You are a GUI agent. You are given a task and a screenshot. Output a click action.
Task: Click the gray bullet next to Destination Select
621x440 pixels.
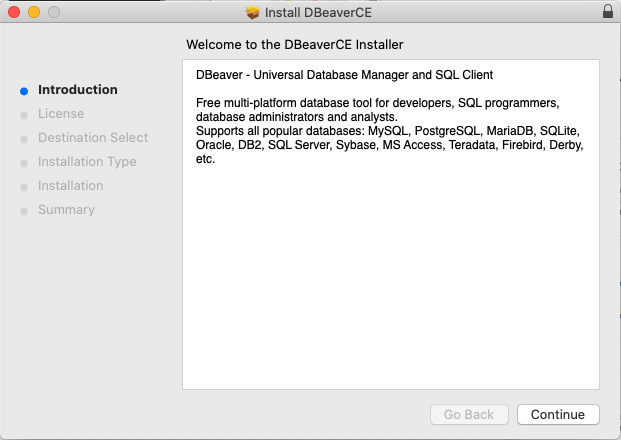pos(24,139)
